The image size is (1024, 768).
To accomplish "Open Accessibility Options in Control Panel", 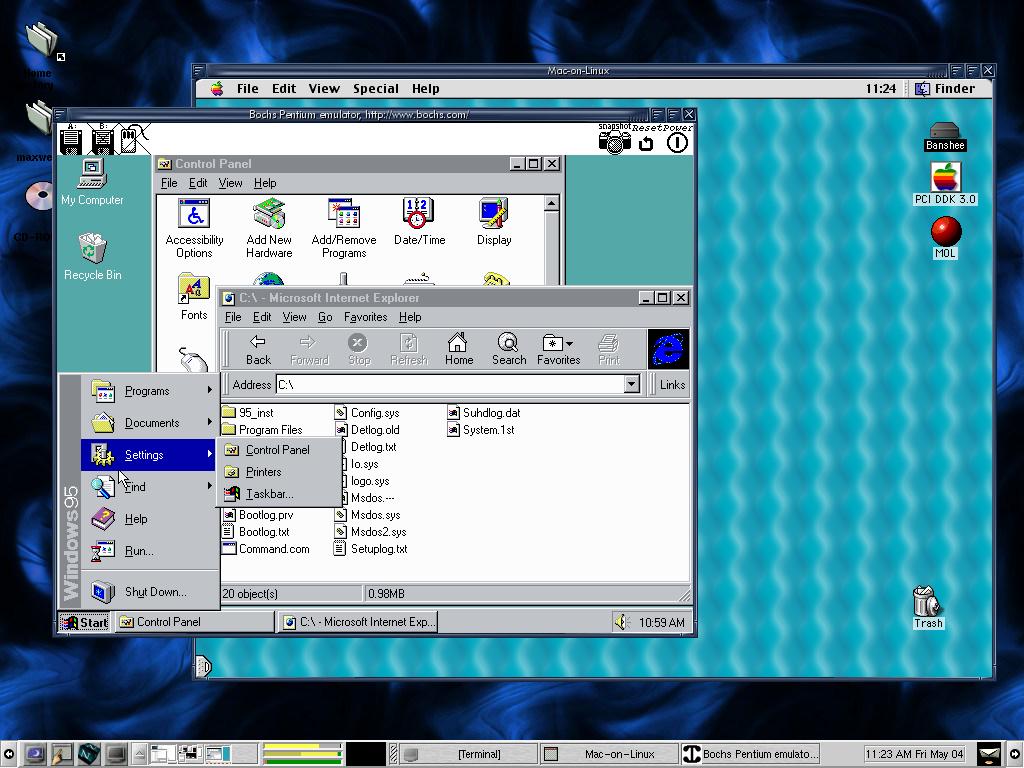I will click(x=194, y=228).
